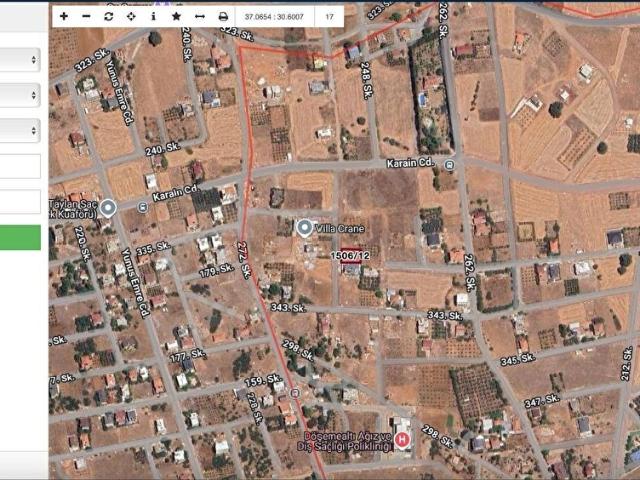Click the 177. Sk. street label

[x=188, y=356]
